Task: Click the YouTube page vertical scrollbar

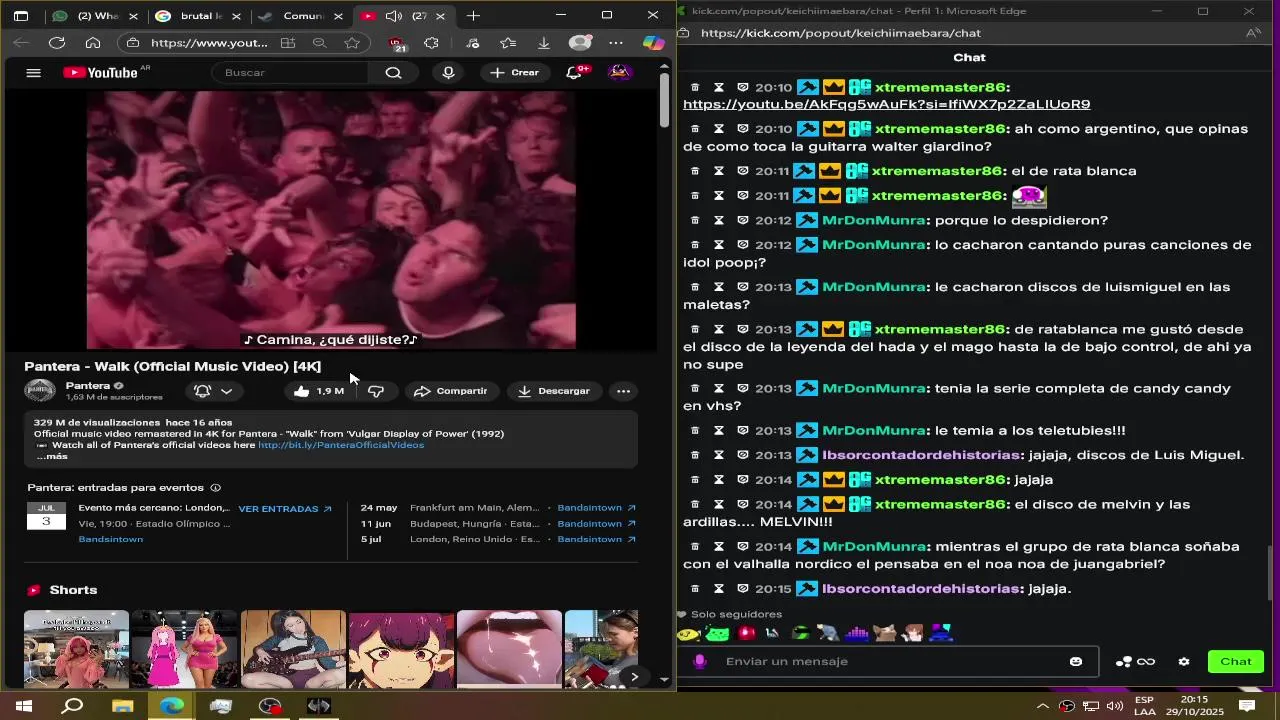Action: [665, 99]
